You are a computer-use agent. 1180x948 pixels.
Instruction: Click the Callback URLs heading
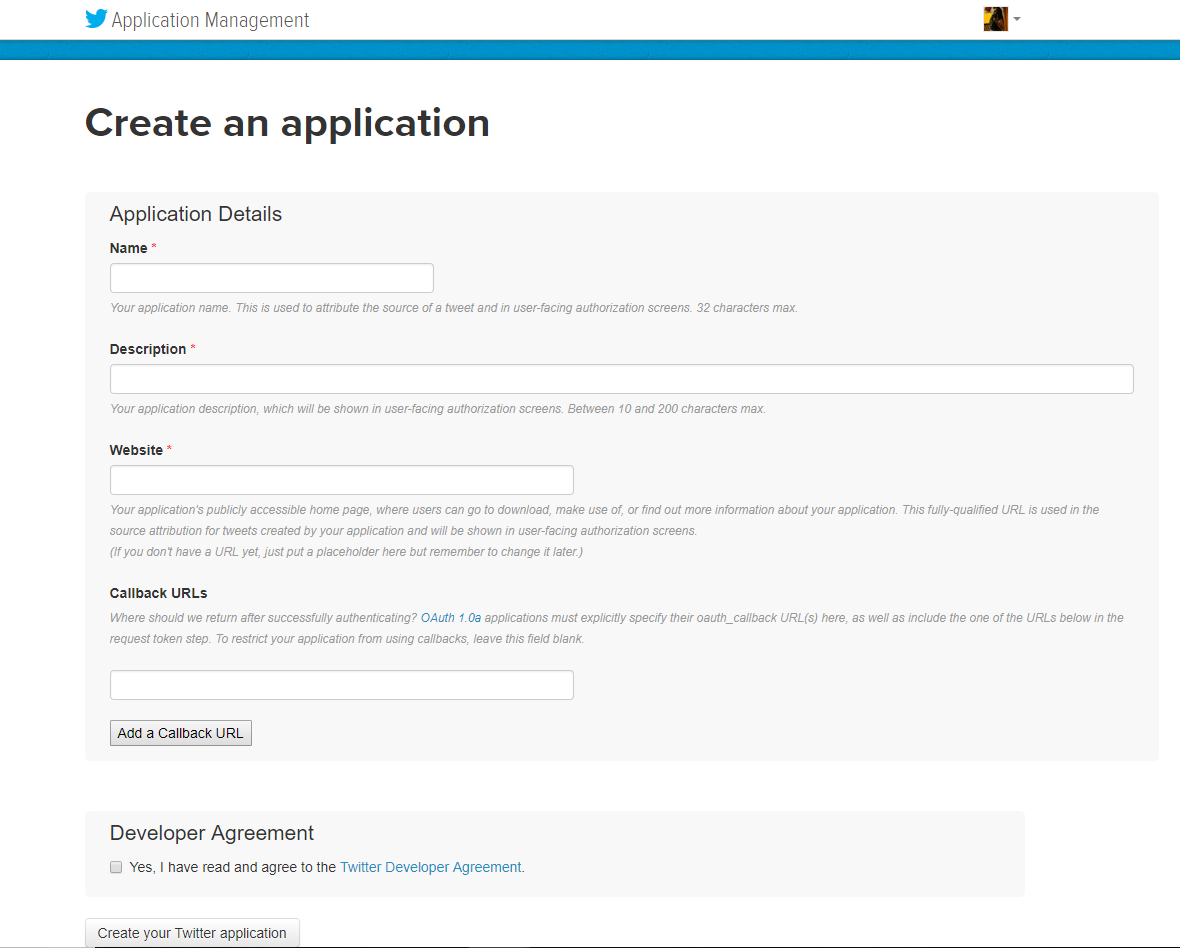(x=158, y=593)
